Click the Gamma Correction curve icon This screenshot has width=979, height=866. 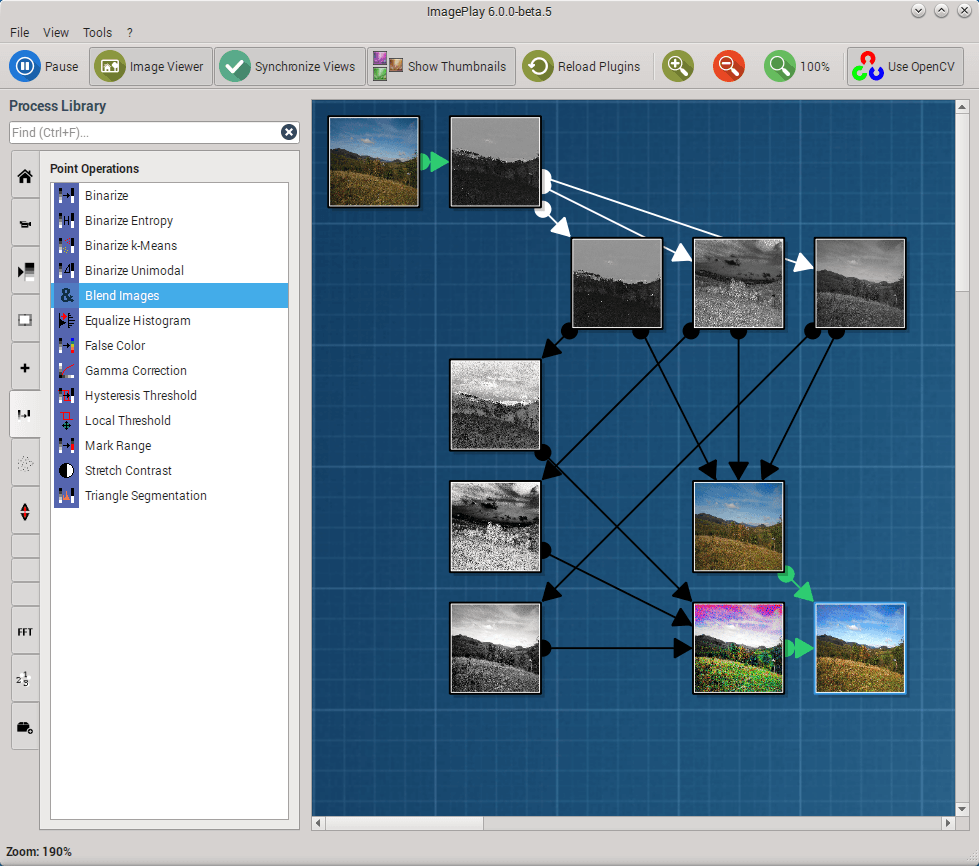(66, 370)
